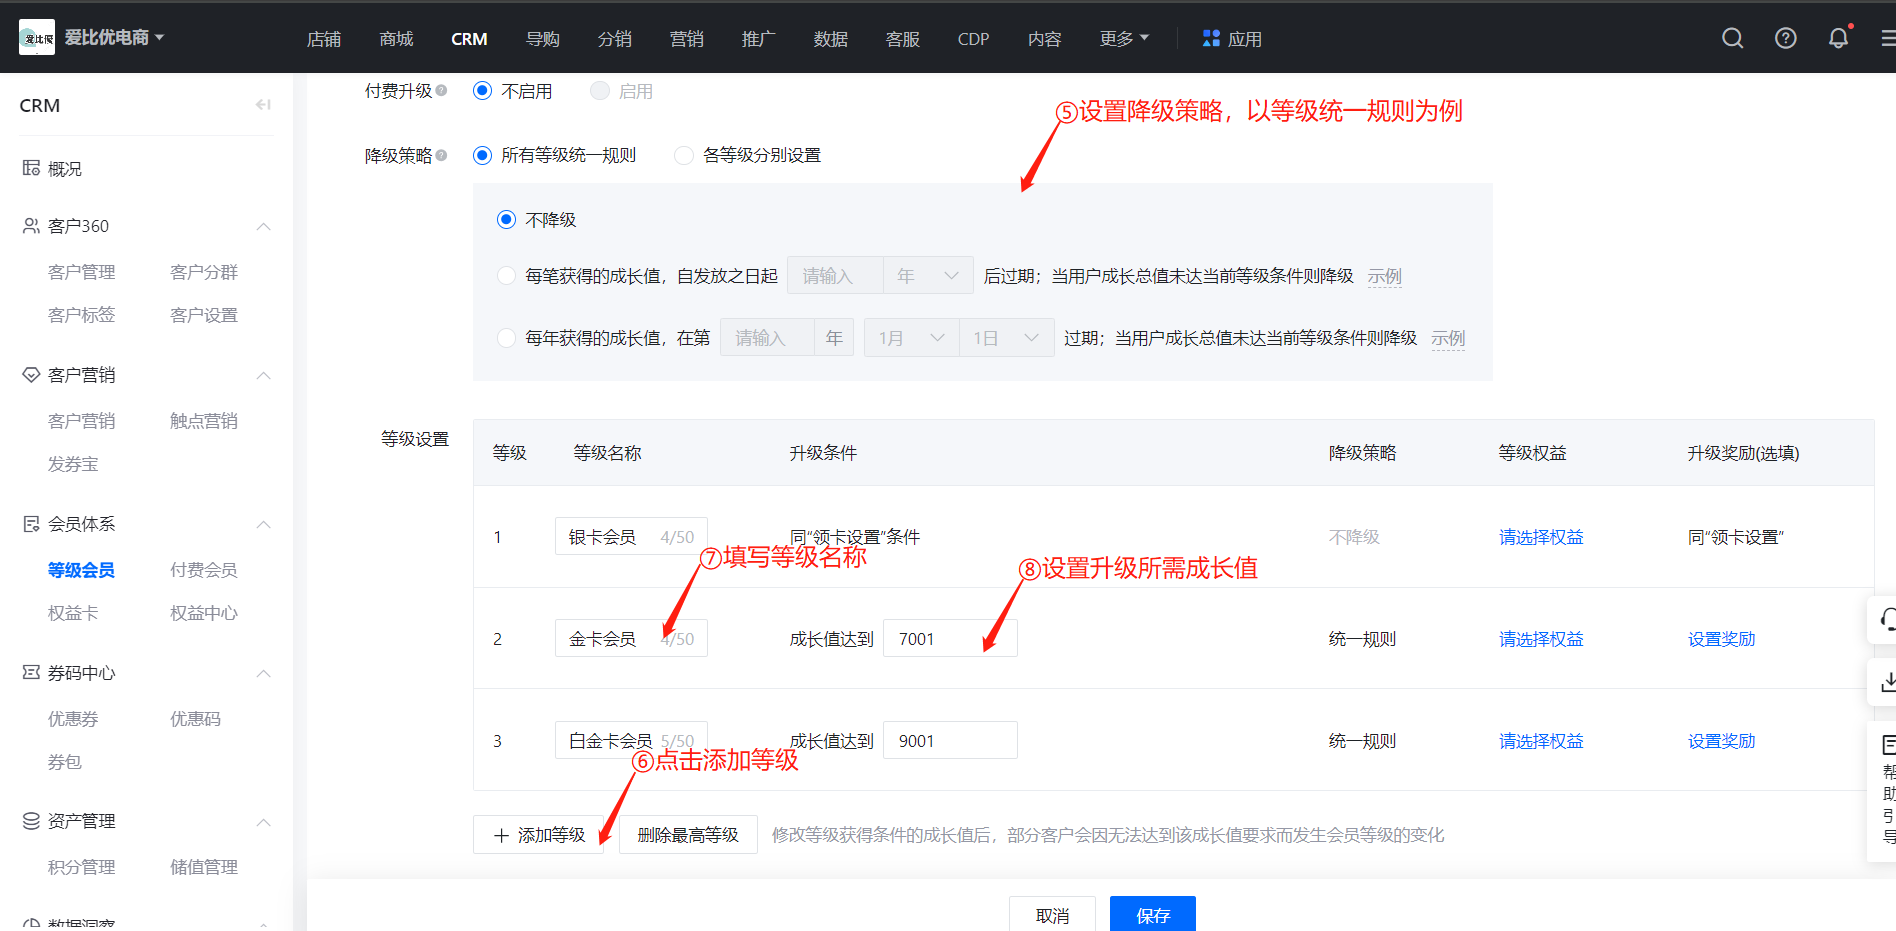Open the 爱比优电商 store switcher dropdown
This screenshot has width=1896, height=931.
(114, 37)
